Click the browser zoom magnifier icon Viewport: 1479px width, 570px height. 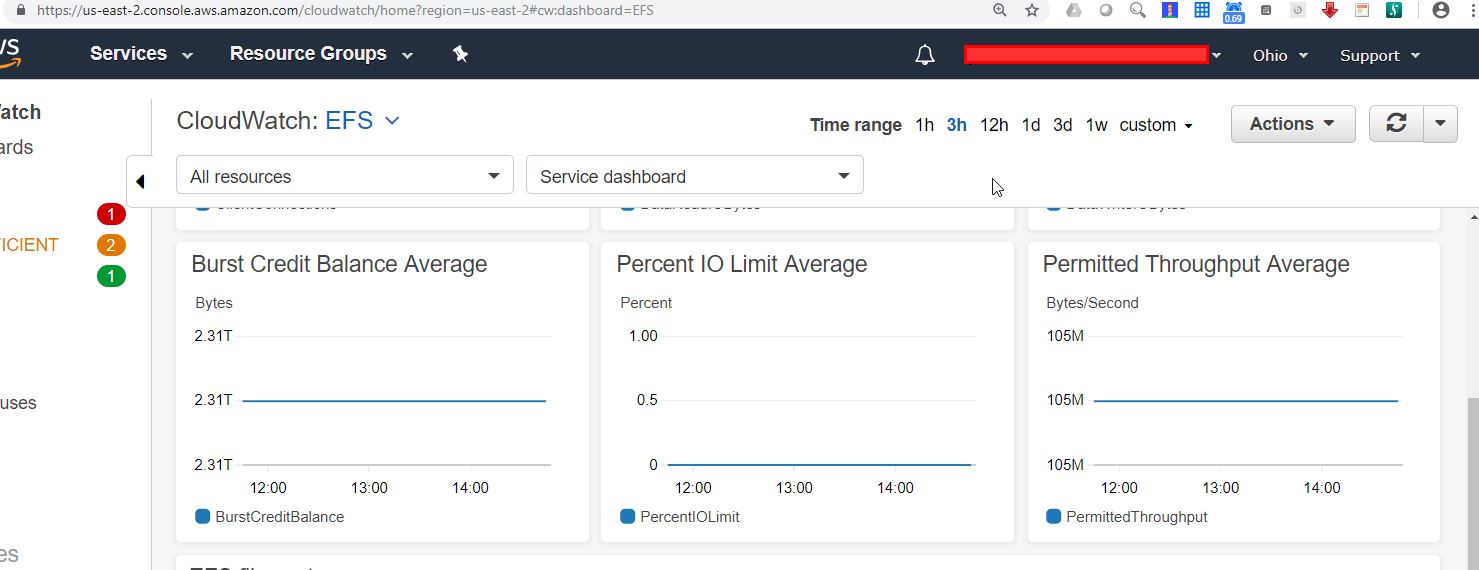coord(1000,10)
